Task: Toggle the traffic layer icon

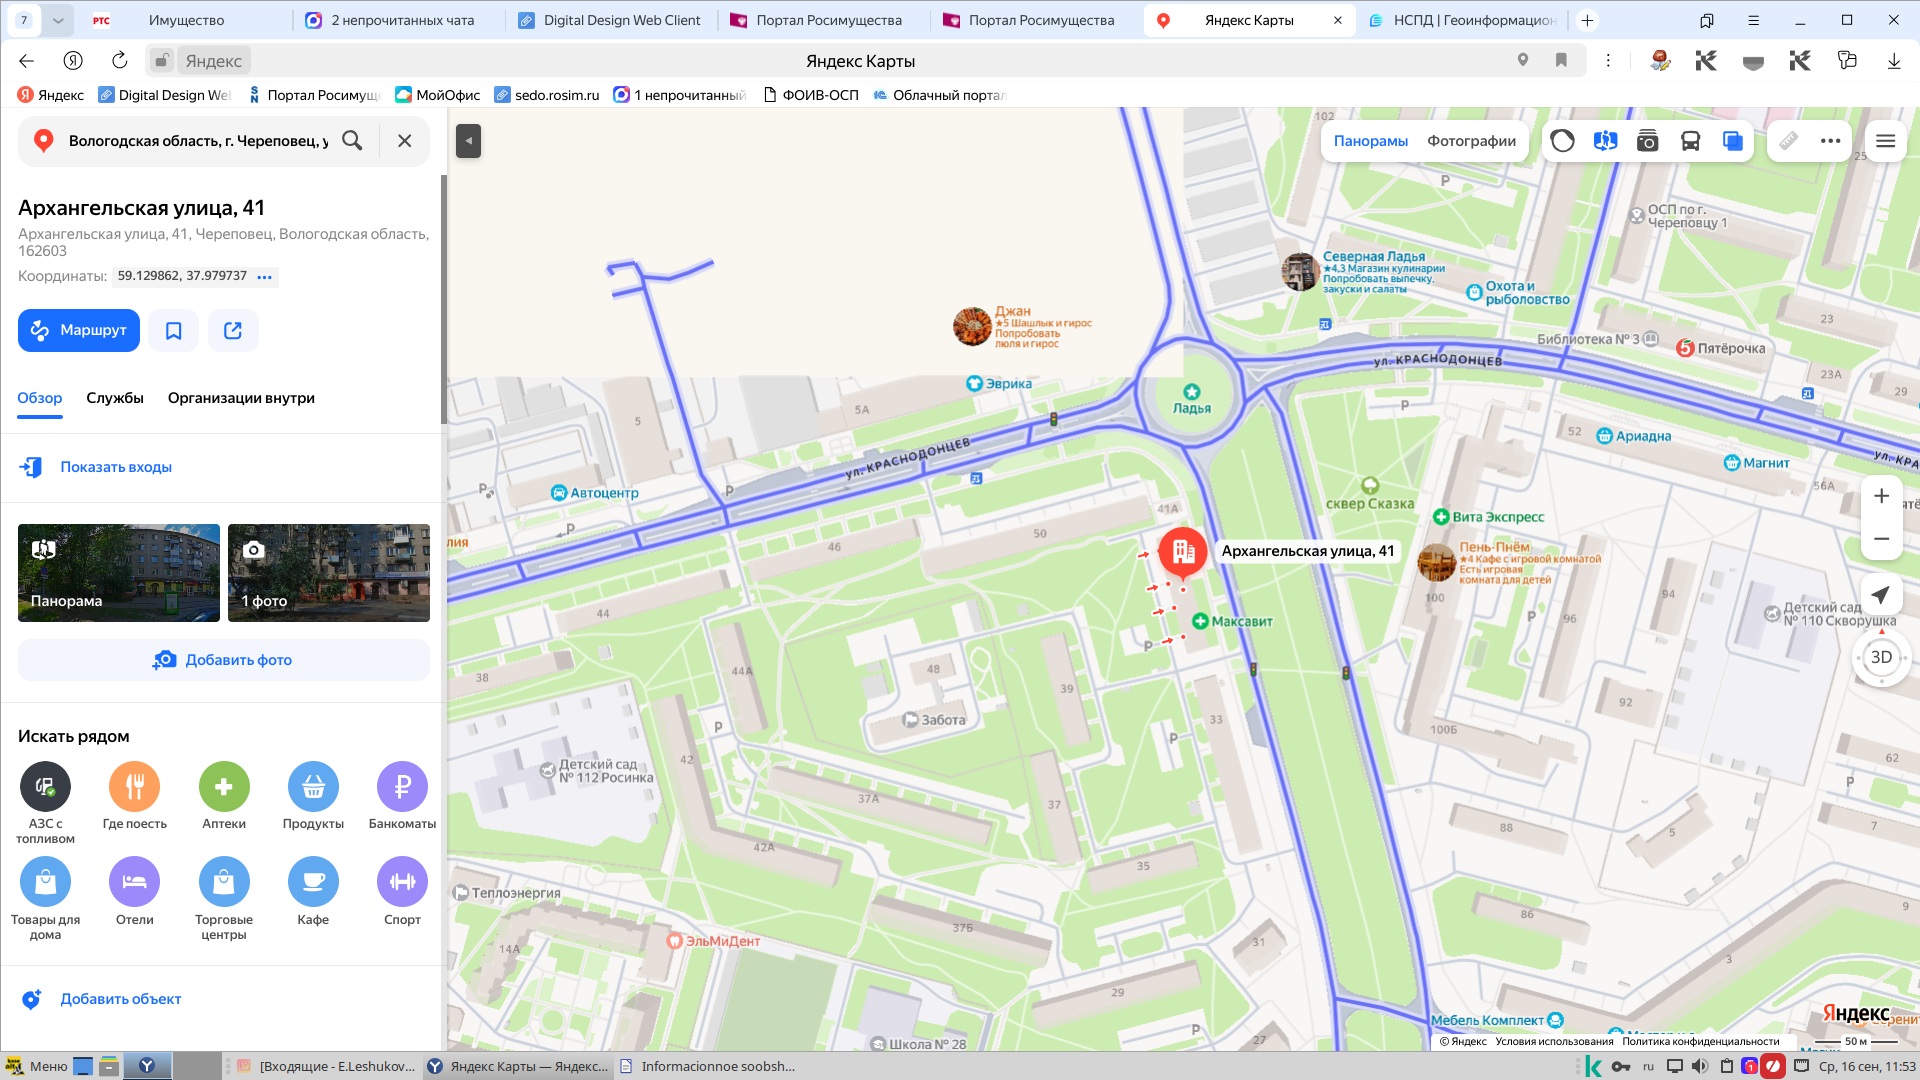Action: point(1562,141)
